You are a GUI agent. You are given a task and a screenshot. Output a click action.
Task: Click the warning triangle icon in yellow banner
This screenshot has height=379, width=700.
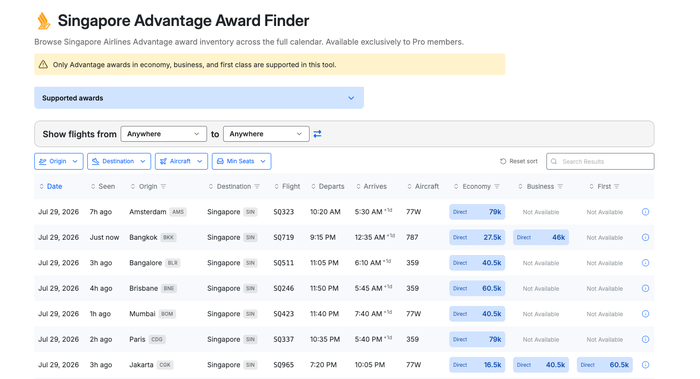click(x=43, y=65)
